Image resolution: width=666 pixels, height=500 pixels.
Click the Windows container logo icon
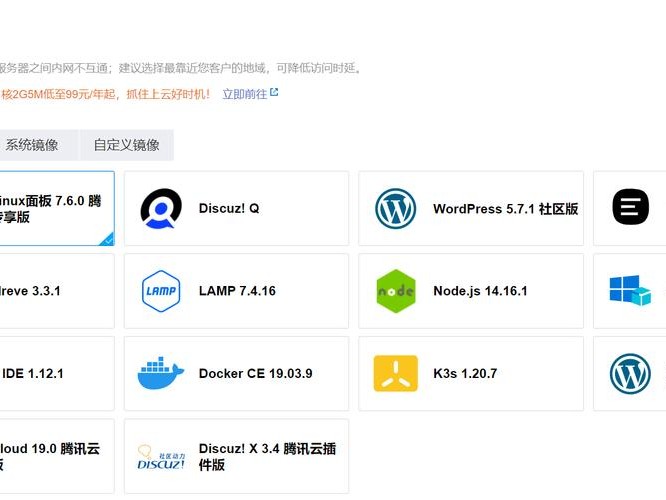(x=630, y=291)
